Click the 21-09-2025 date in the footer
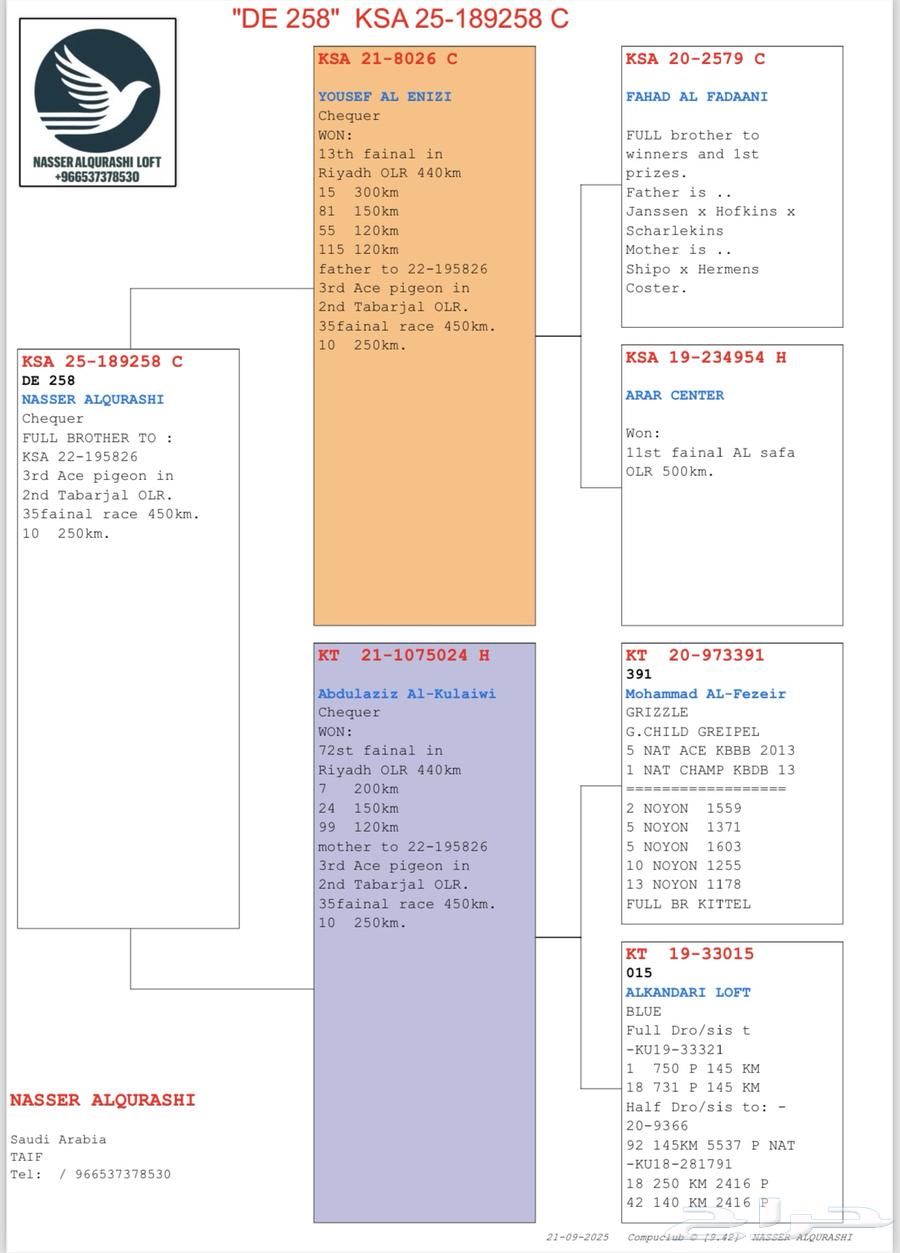 pyautogui.click(x=577, y=1238)
